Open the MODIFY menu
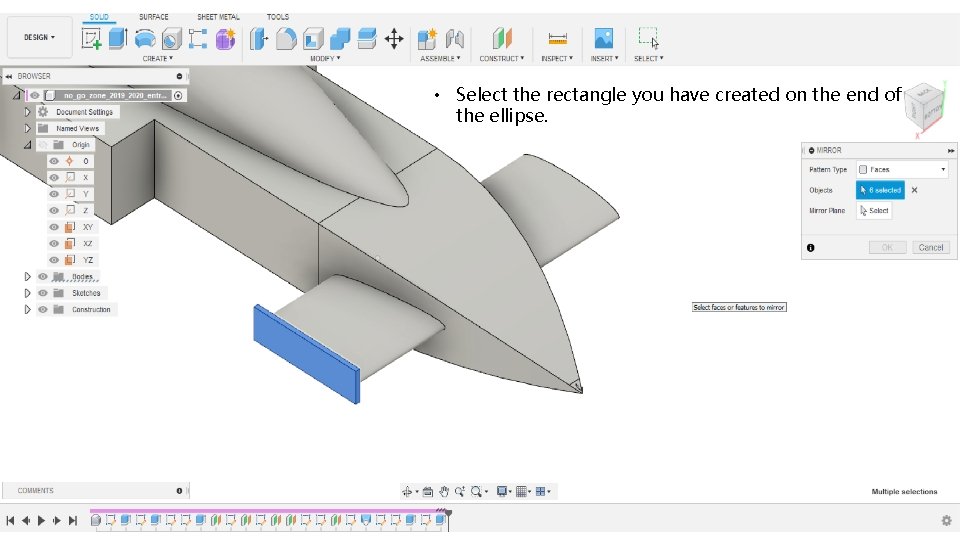 (x=325, y=59)
